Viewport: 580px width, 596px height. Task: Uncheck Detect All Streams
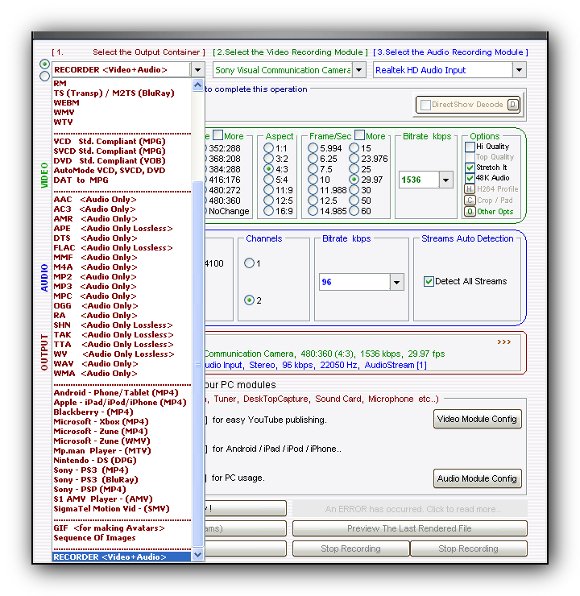click(429, 281)
